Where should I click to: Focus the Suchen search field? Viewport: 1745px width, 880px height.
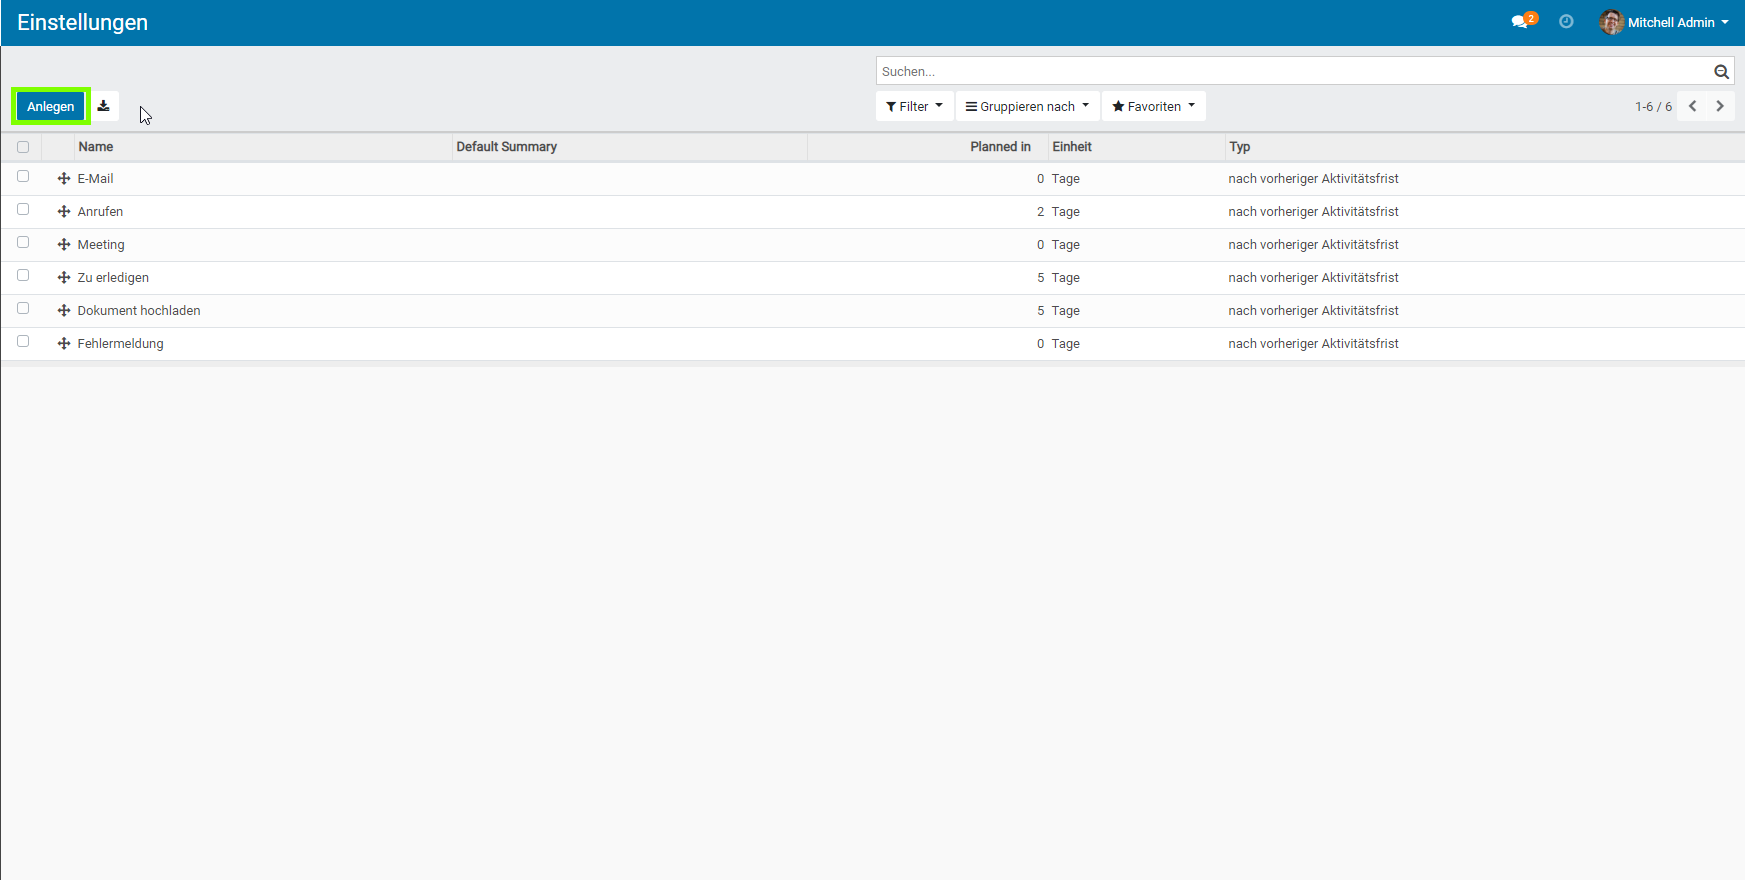pyautogui.click(x=1290, y=72)
